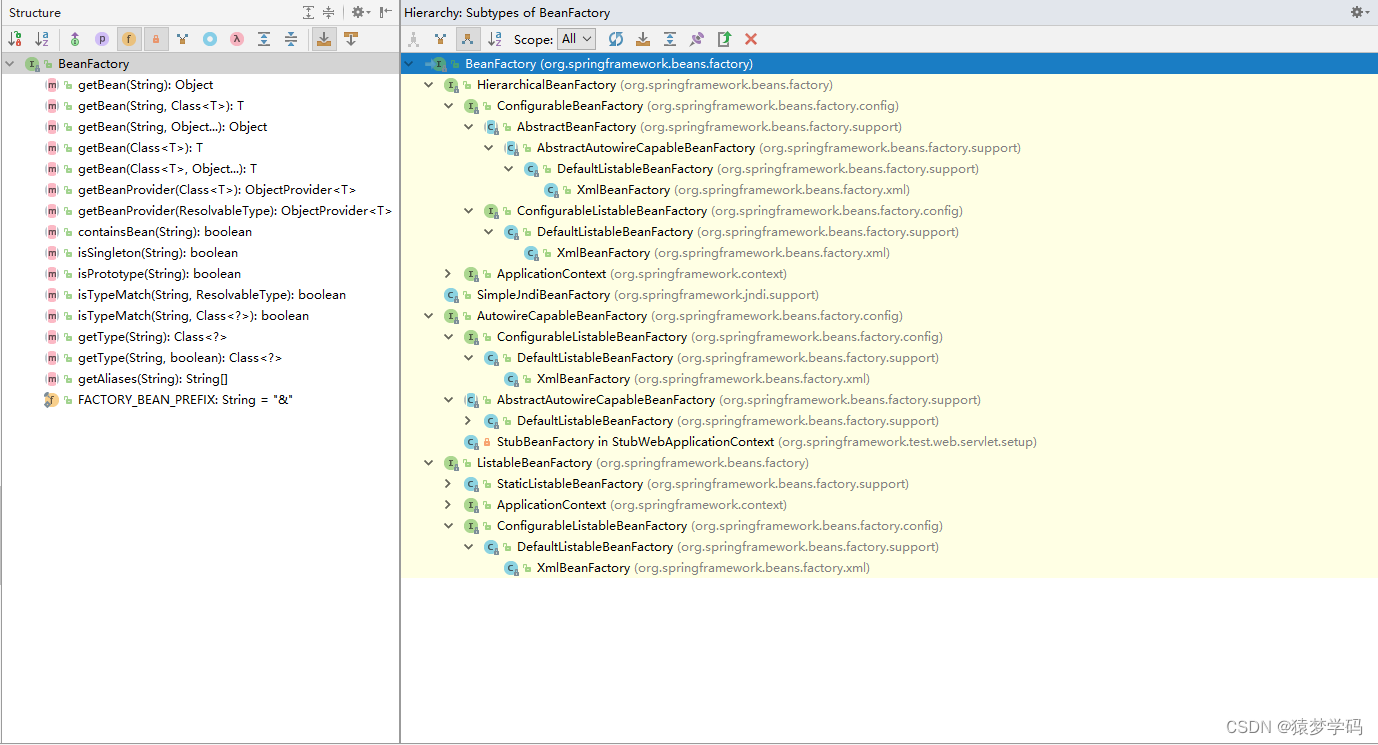Toggle Autoscroll to Source in Hierarchy
This screenshot has height=745, width=1378.
pyautogui.click(x=643, y=39)
